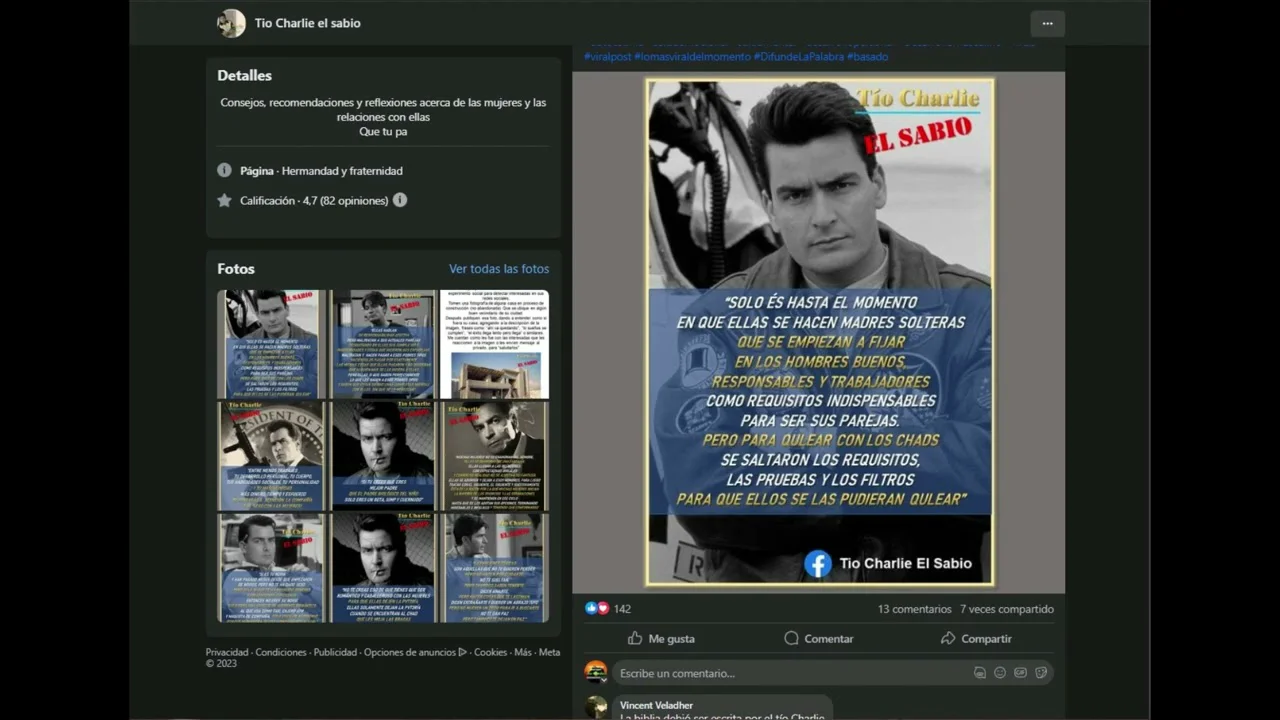Open Ver todas las fotos link

point(498,269)
